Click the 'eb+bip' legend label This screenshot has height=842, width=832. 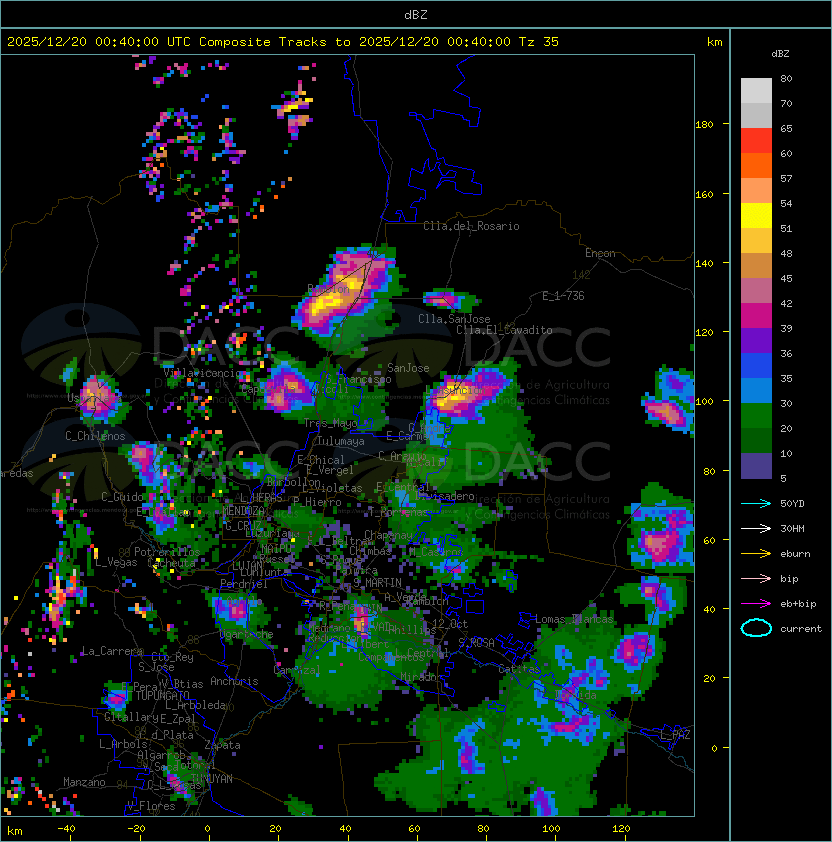(798, 604)
